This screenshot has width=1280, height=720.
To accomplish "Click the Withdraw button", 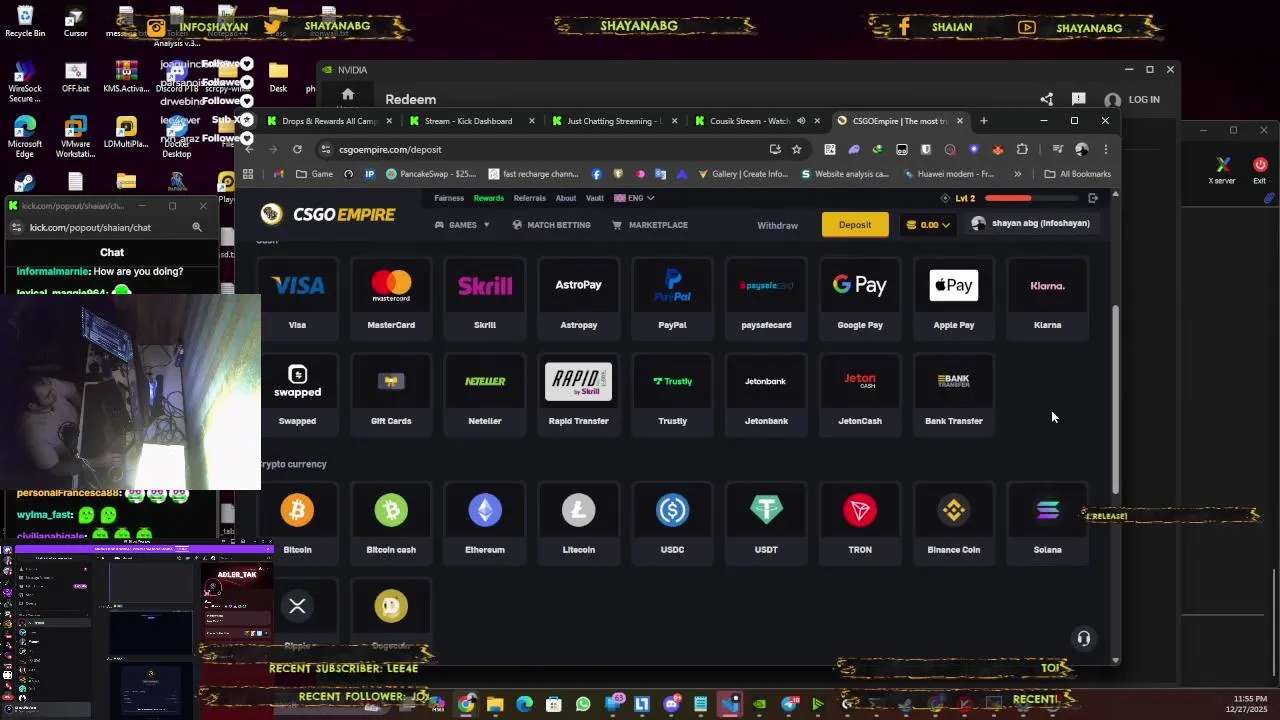I will tap(777, 225).
